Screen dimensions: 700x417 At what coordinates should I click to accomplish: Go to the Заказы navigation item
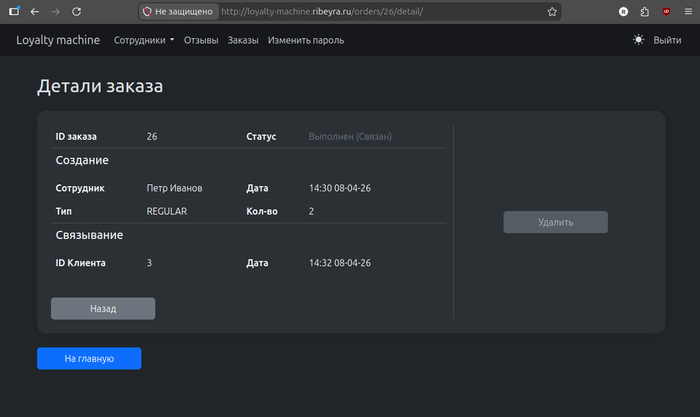pyautogui.click(x=243, y=40)
